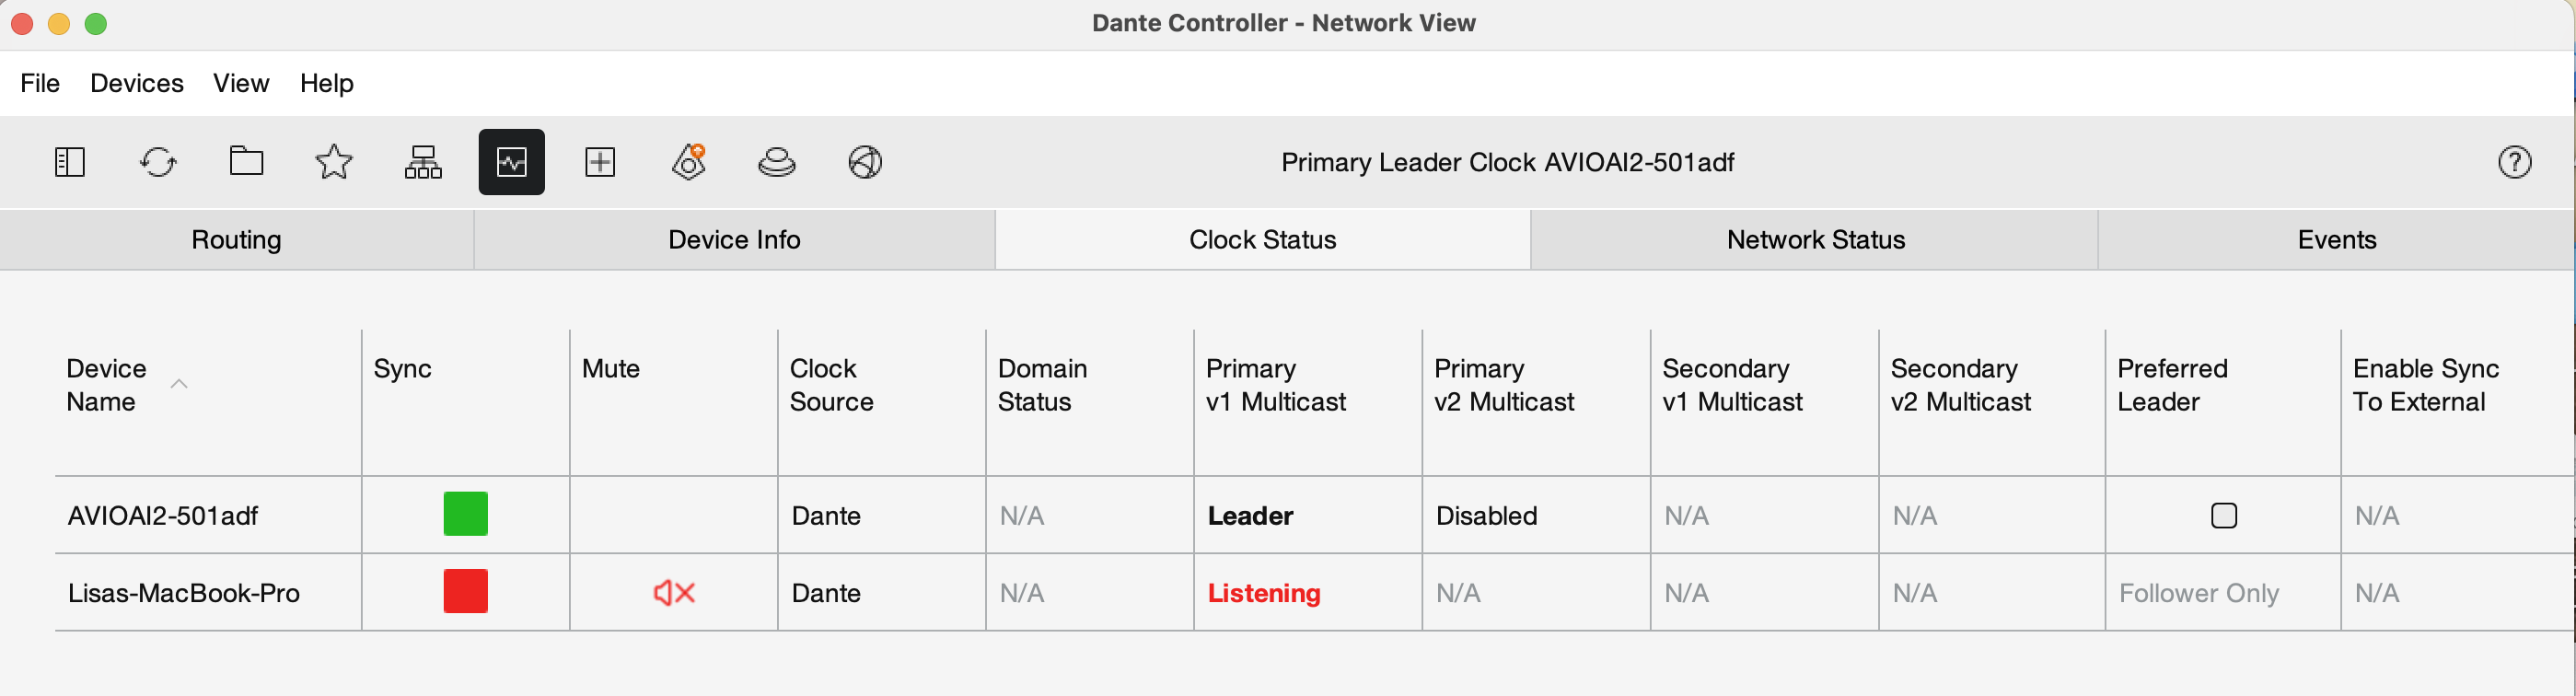2576x696 pixels.
Task: Click the green sync indicator for AVIOAI2-501adf
Action: pyautogui.click(x=466, y=514)
